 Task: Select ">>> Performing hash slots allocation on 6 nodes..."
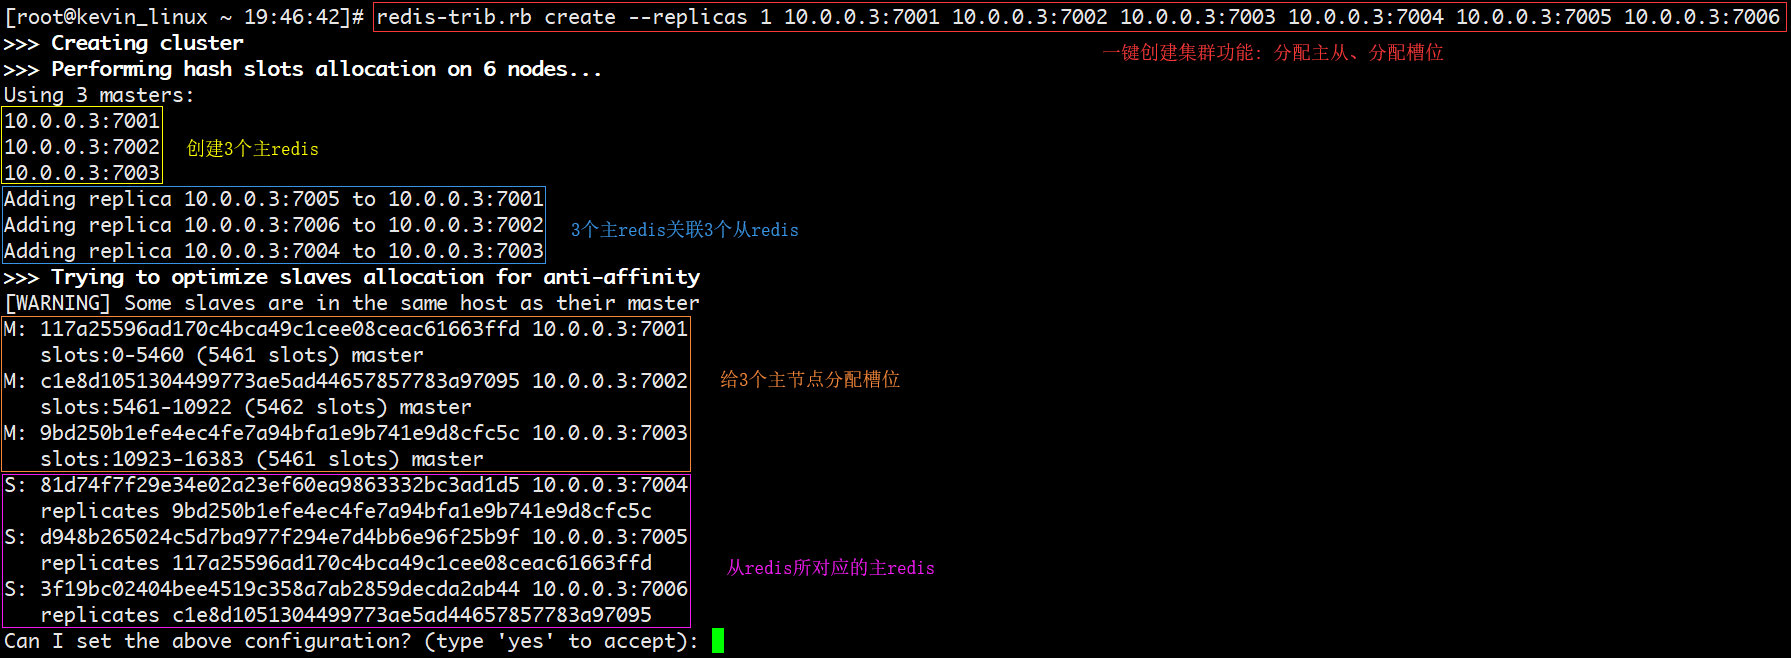coord(303,69)
